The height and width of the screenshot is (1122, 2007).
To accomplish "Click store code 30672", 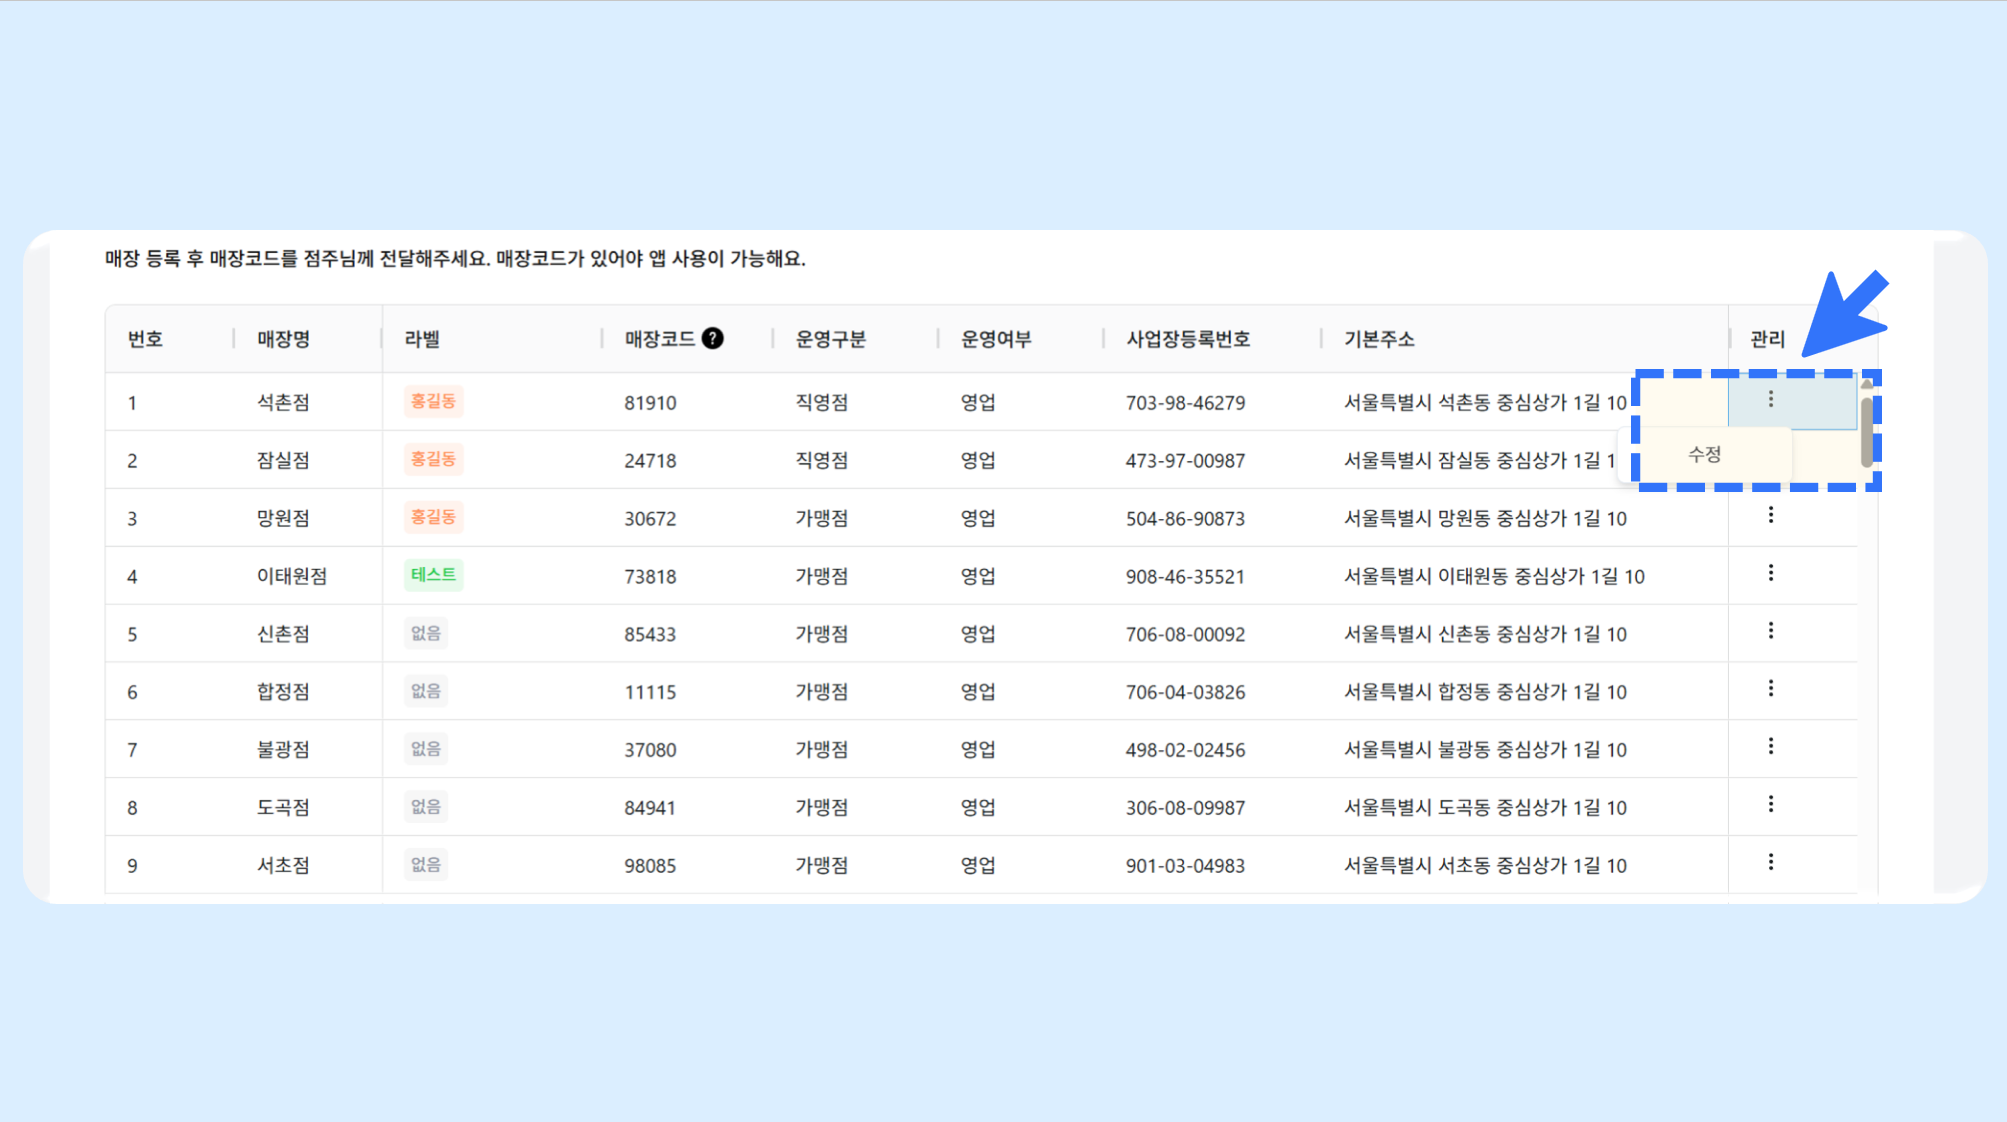I will [x=650, y=519].
